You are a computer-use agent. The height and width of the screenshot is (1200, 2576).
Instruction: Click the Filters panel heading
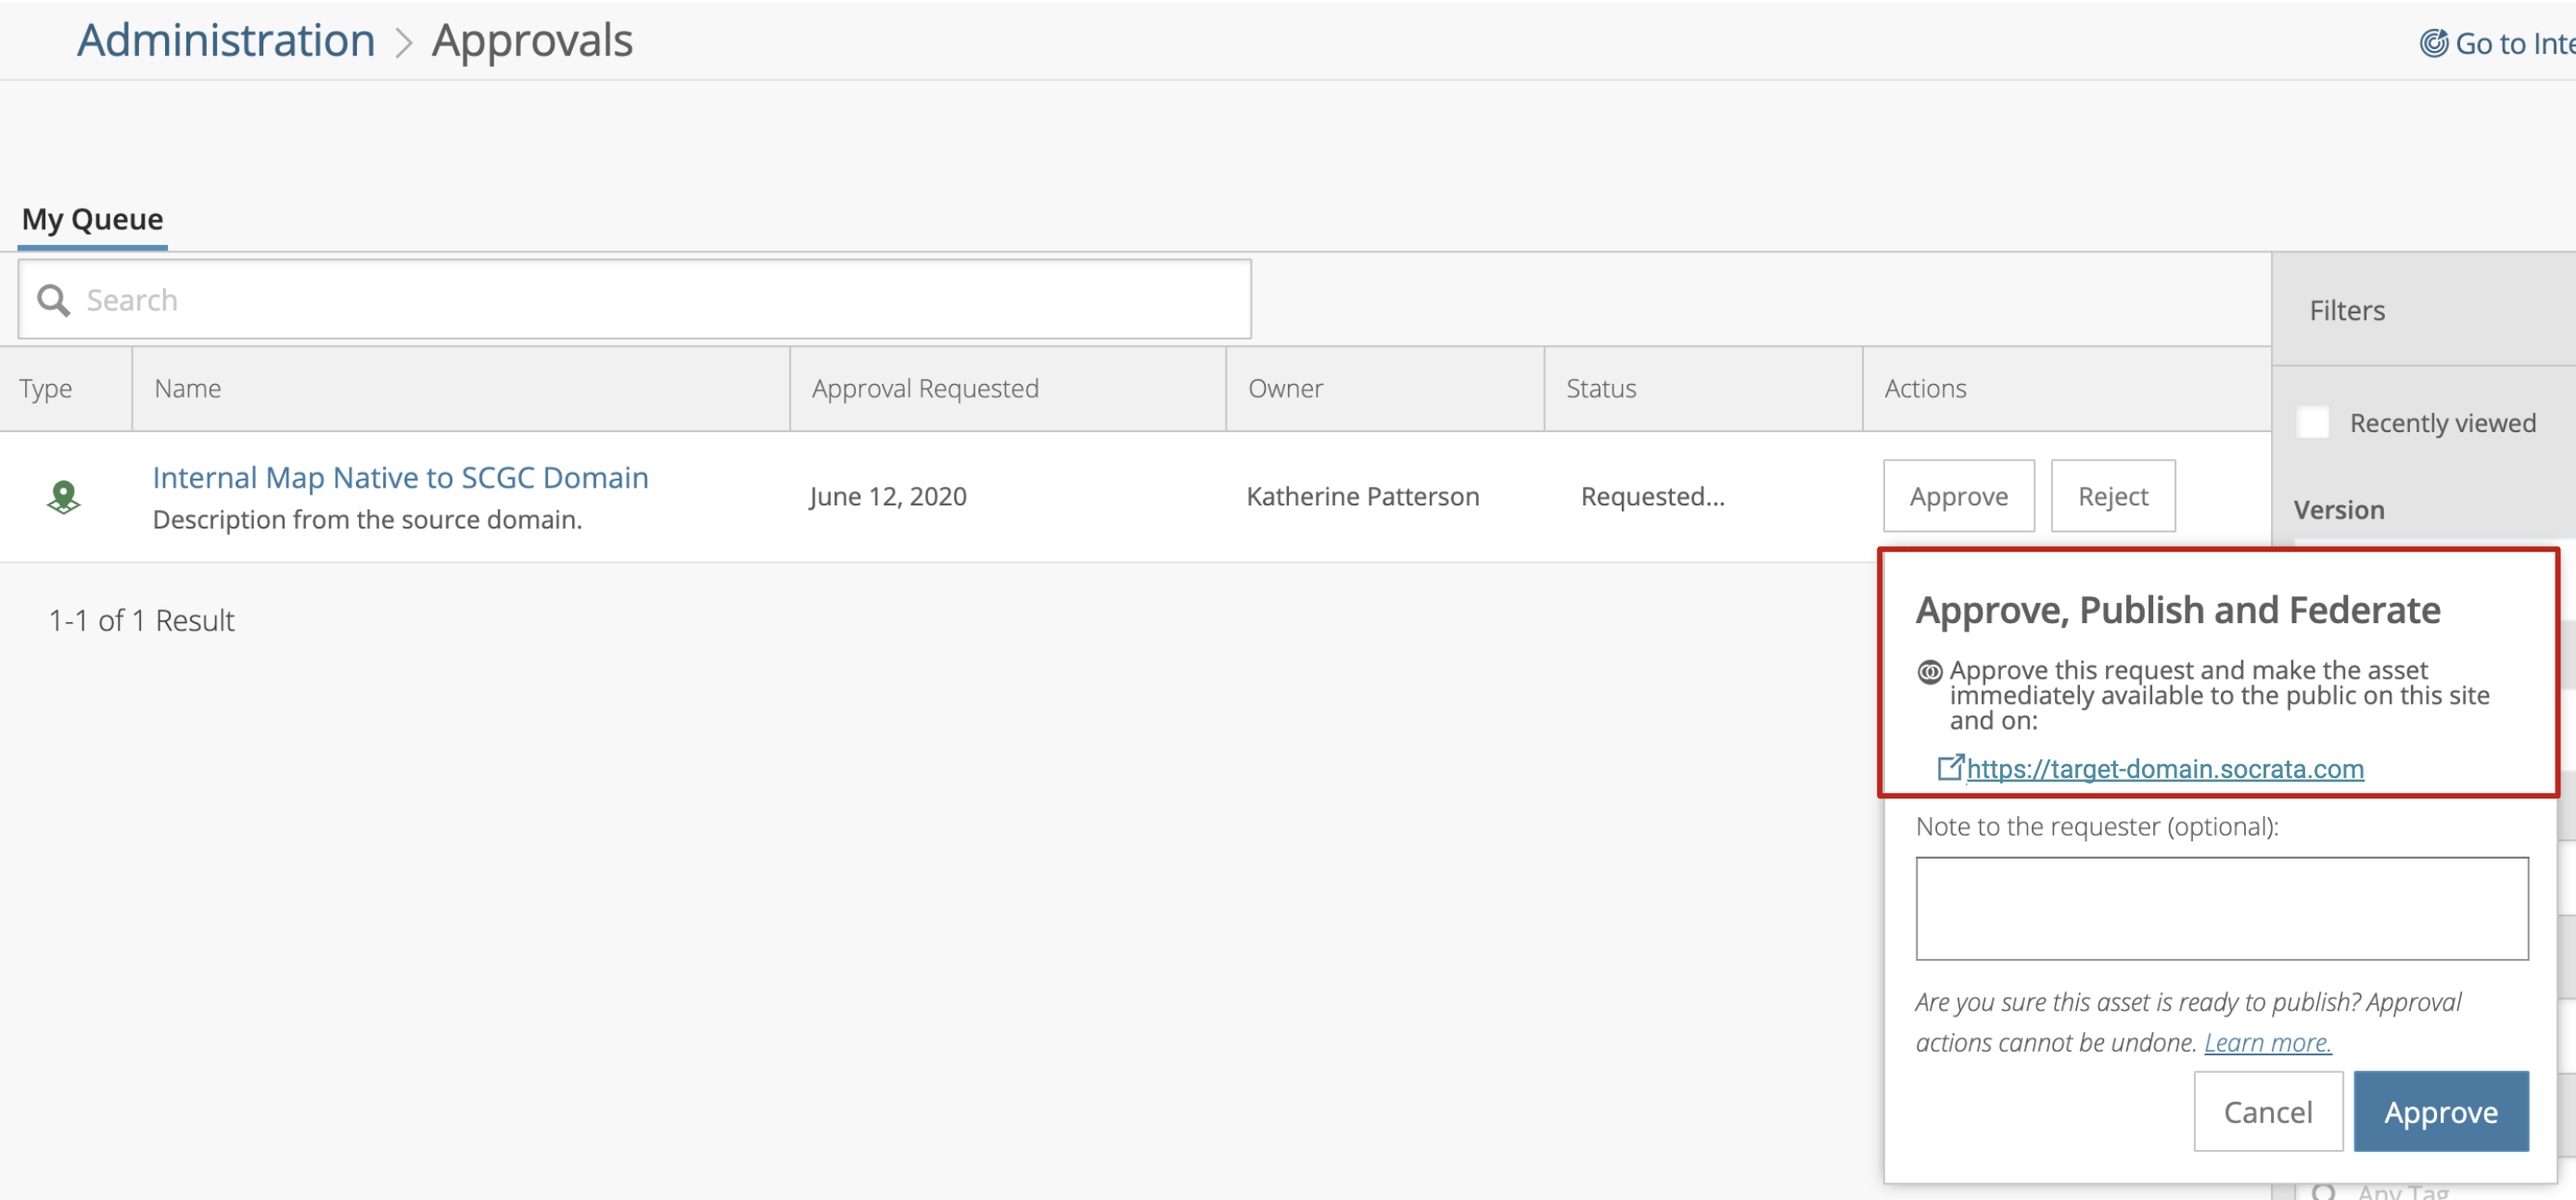tap(2346, 310)
